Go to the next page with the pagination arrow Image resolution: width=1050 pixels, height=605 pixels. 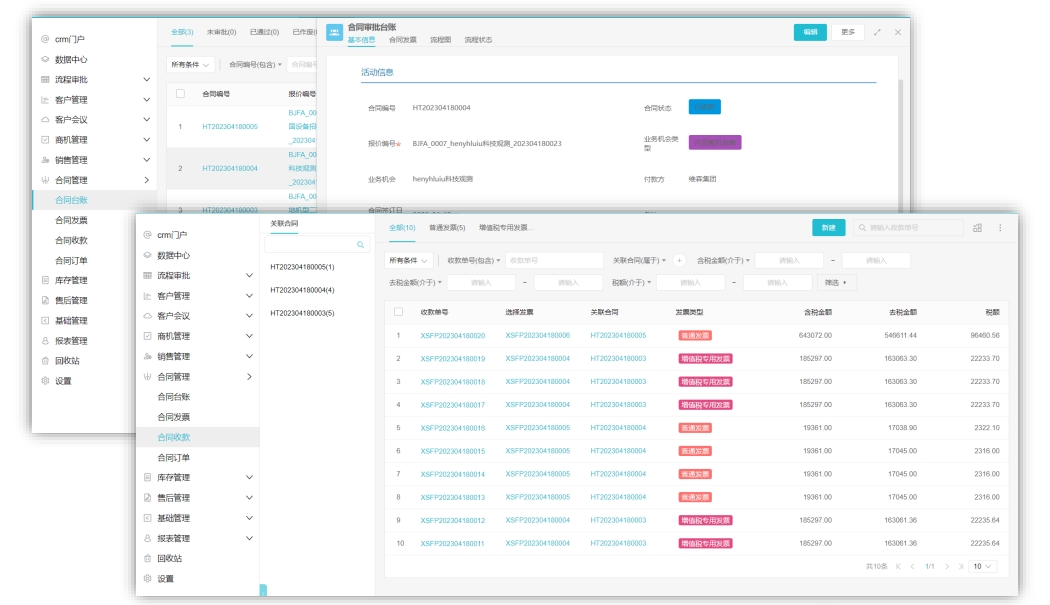click(947, 566)
